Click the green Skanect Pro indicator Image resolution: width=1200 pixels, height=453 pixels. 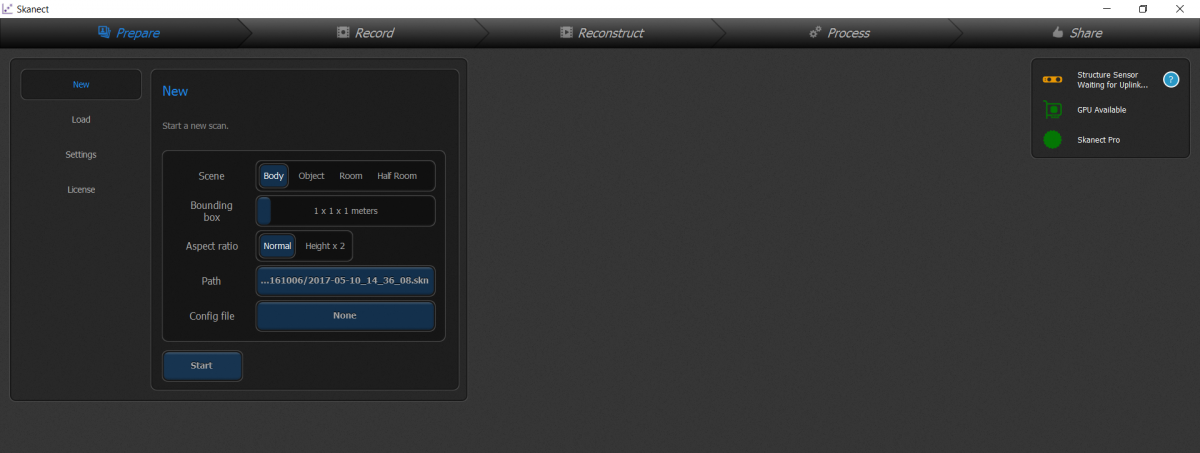(1052, 140)
